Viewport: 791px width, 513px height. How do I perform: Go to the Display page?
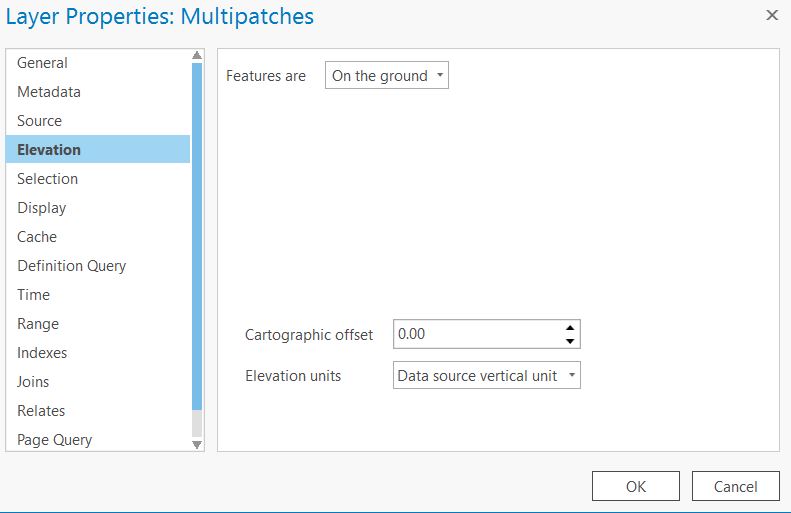pos(41,208)
